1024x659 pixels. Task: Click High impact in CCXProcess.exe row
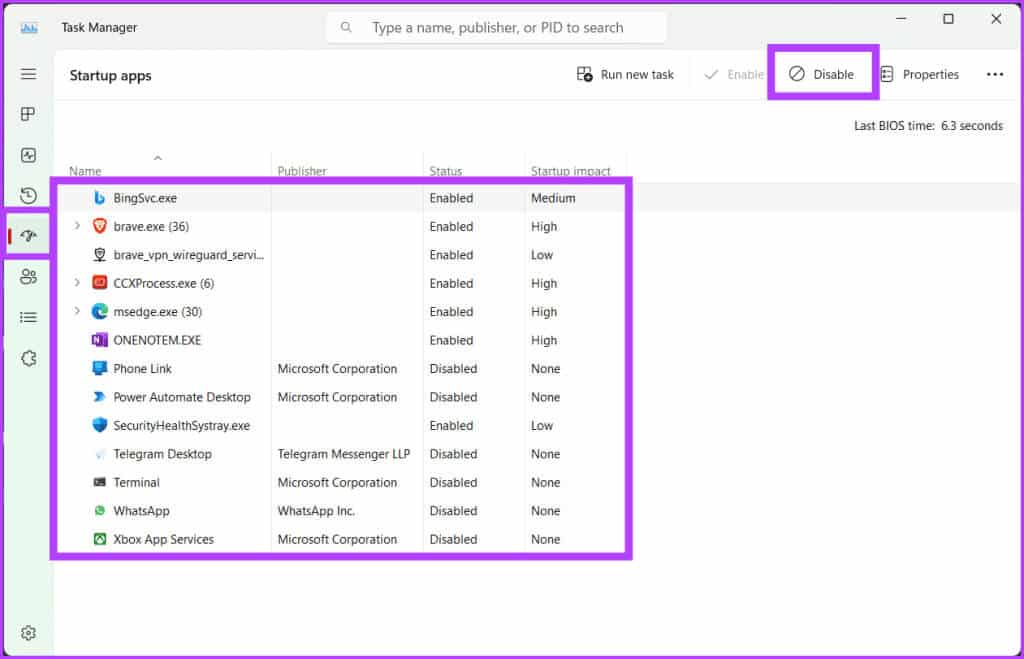pos(543,283)
